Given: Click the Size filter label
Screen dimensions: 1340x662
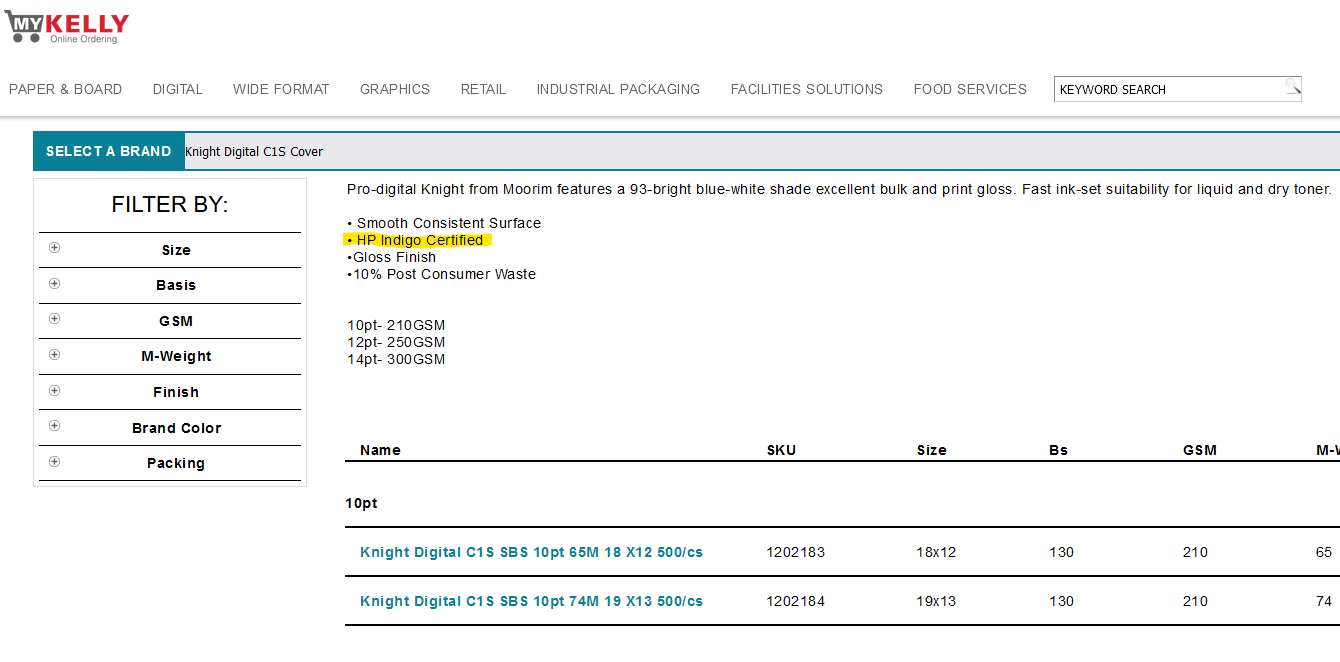Looking at the screenshot, I should 176,250.
